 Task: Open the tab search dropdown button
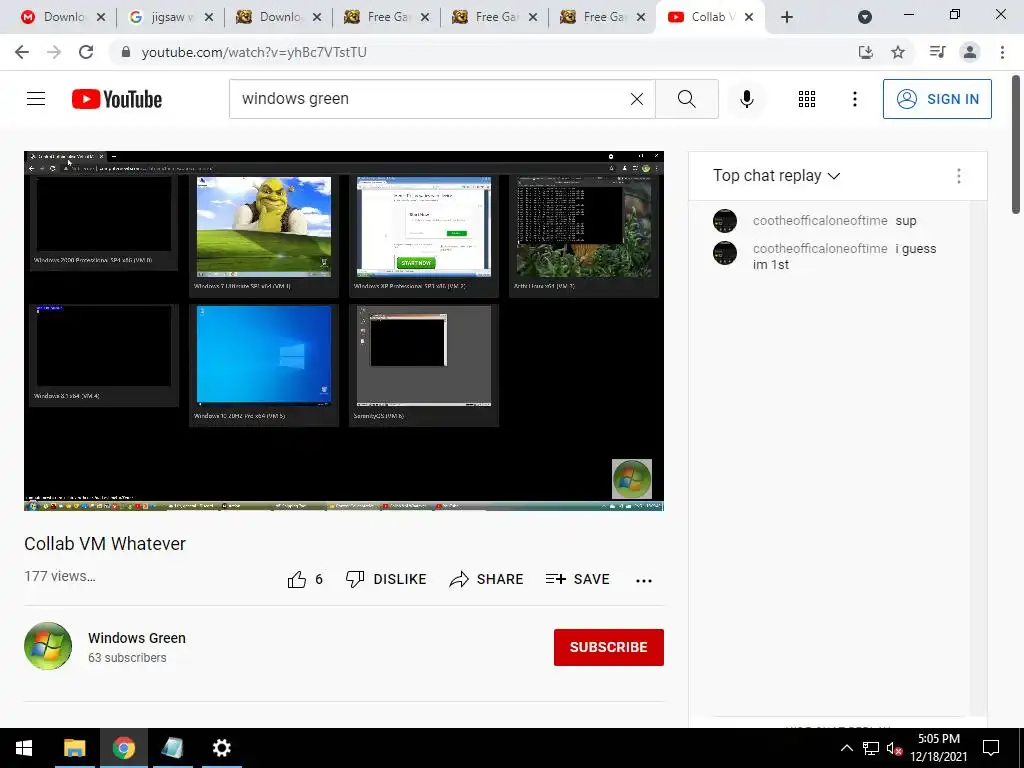pyautogui.click(x=865, y=17)
